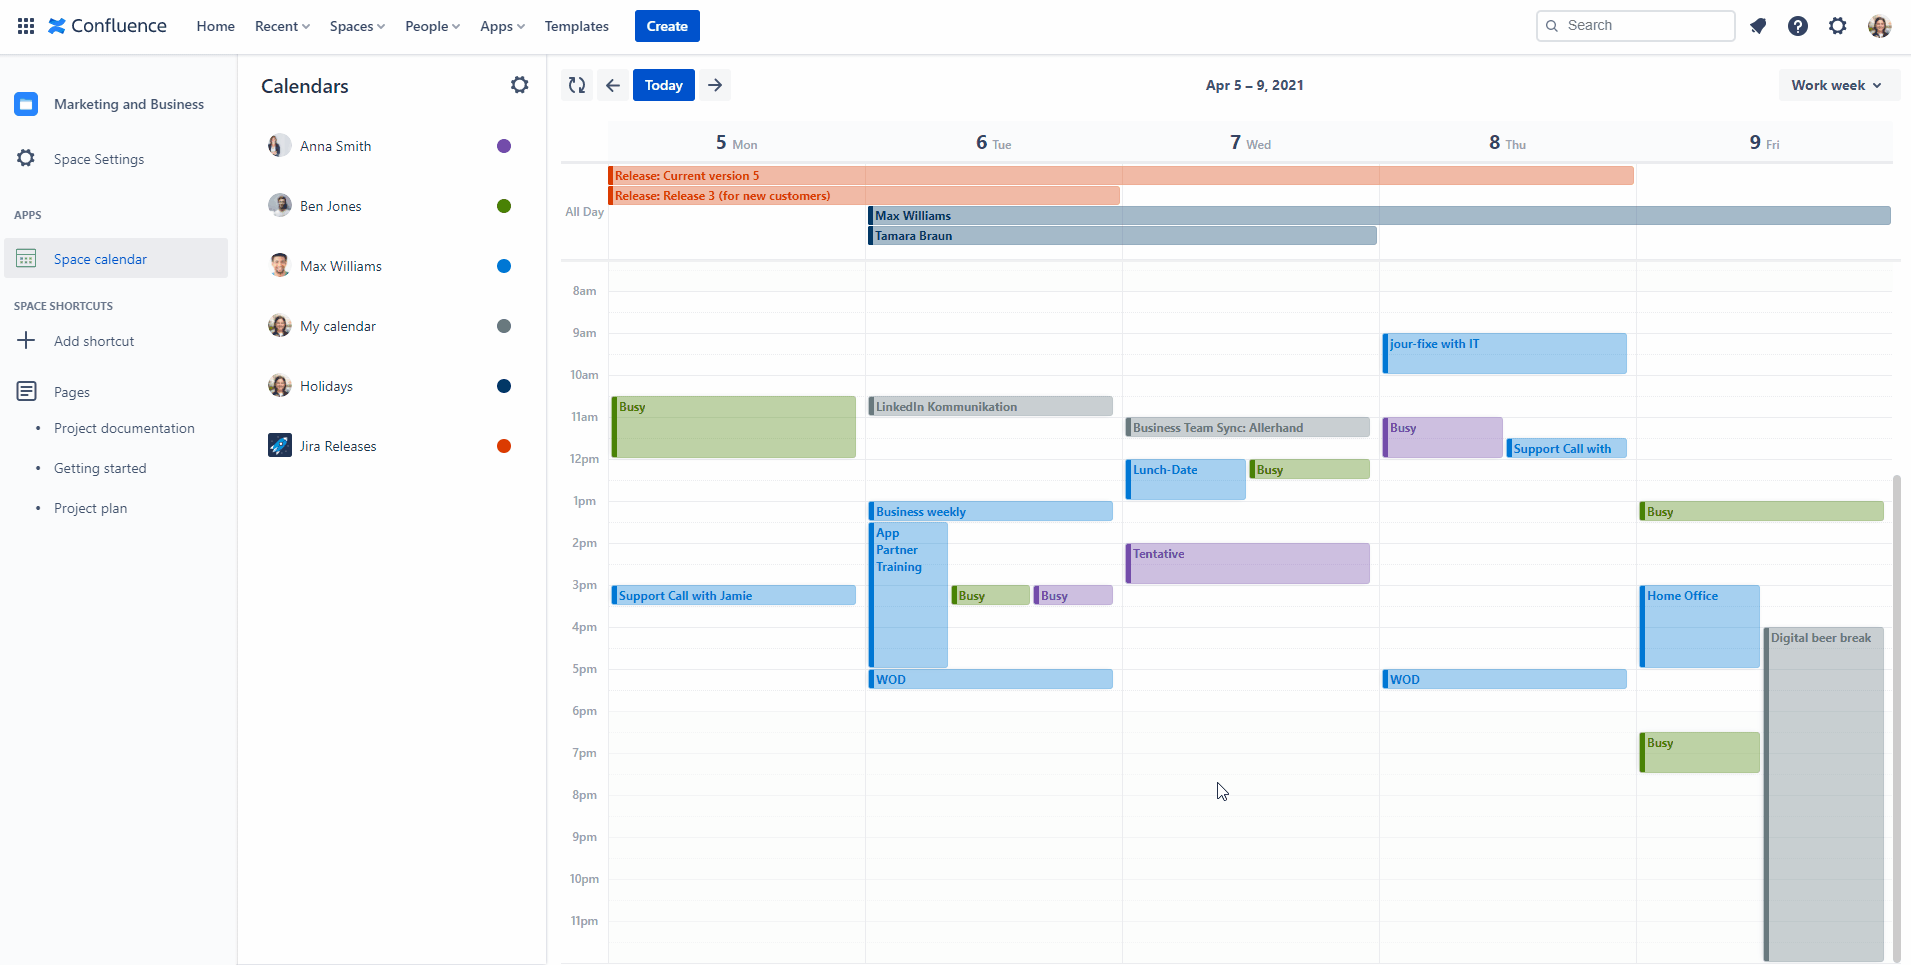The height and width of the screenshot is (965, 1911).
Task: Open the Project plan page link
Action: 89,507
